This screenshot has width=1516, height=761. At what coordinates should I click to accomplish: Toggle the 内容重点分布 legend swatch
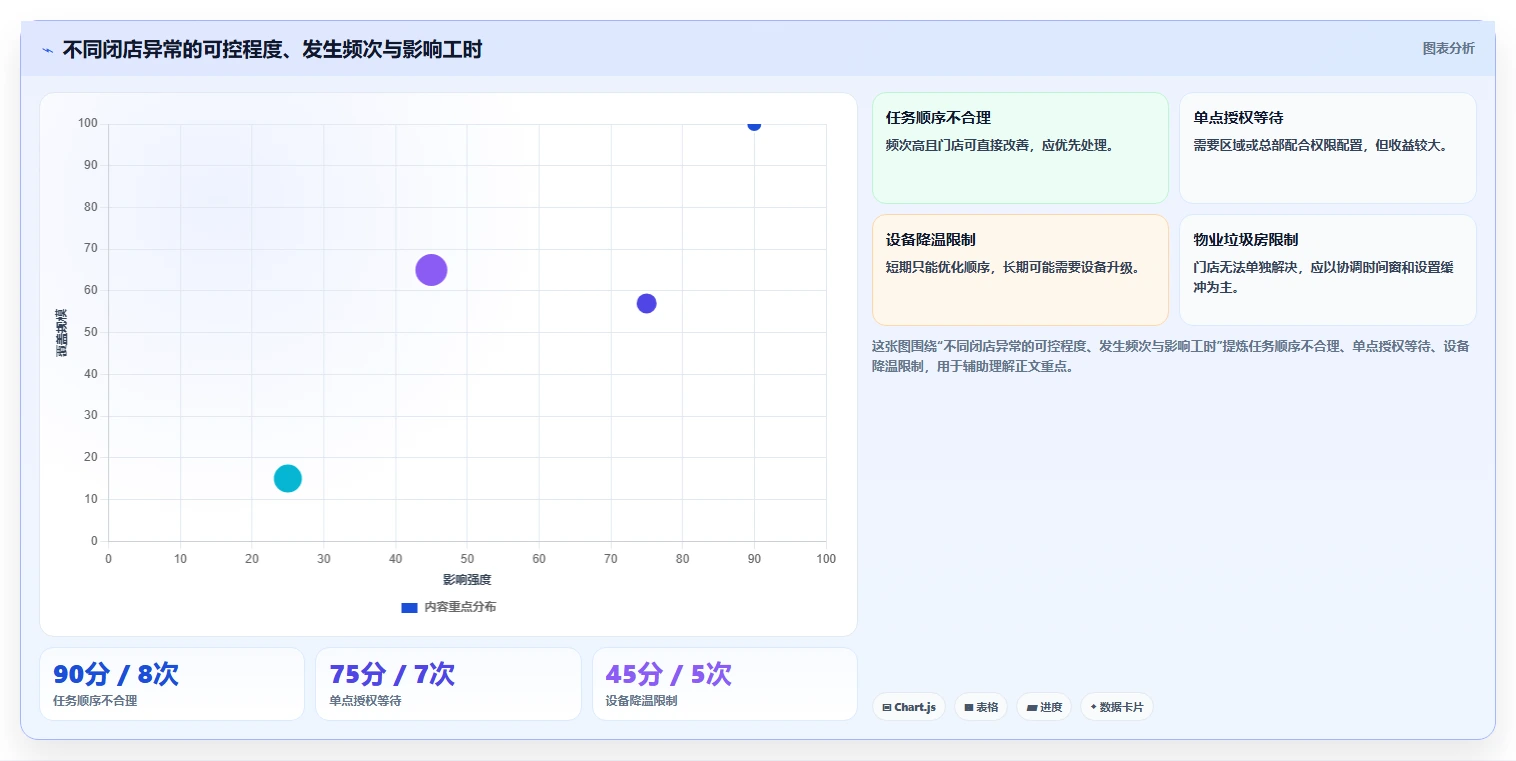click(409, 607)
